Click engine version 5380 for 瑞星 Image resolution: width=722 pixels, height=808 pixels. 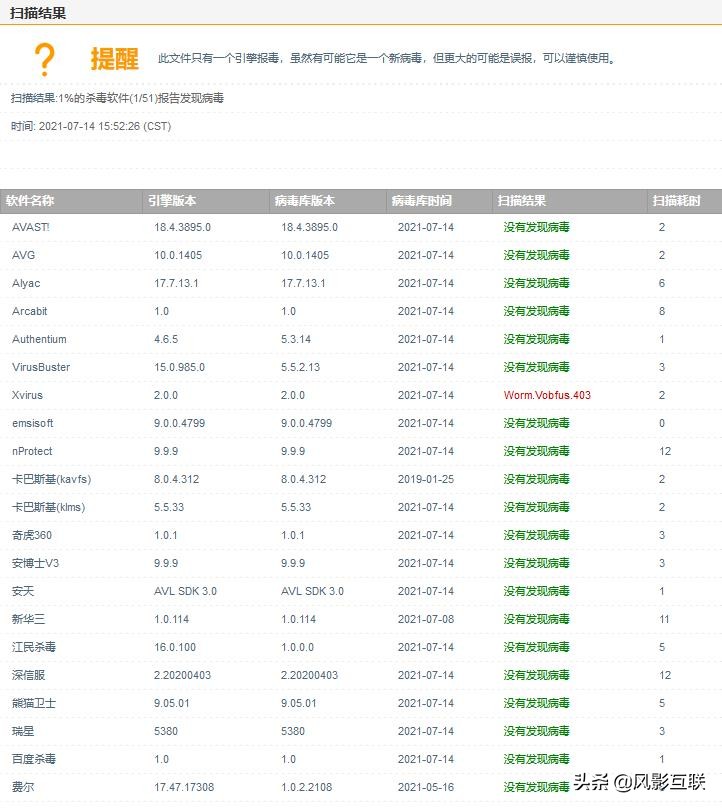coord(166,731)
